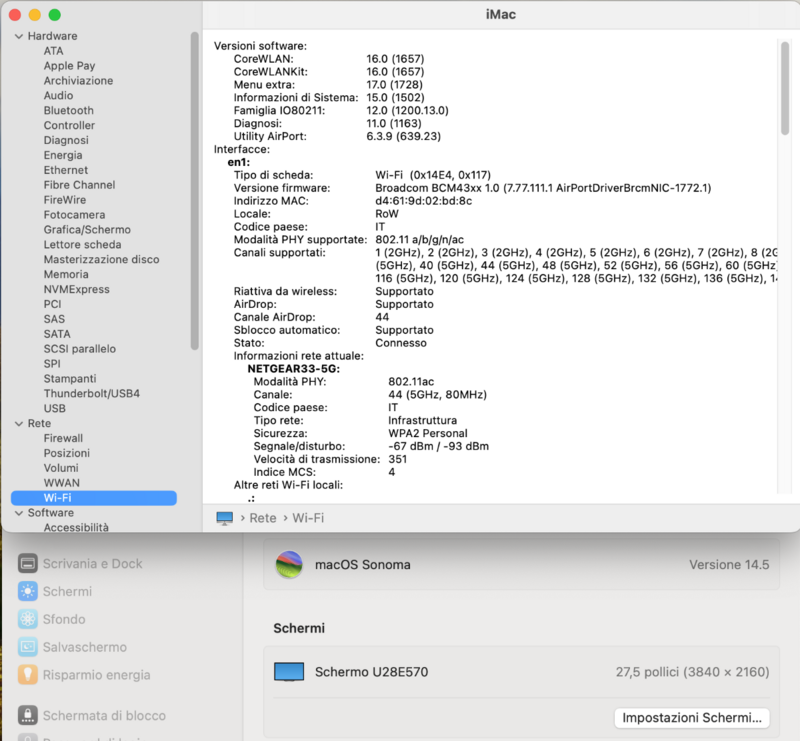Click the Schermata di blocco lock icon
The image size is (800, 741).
click(28, 716)
